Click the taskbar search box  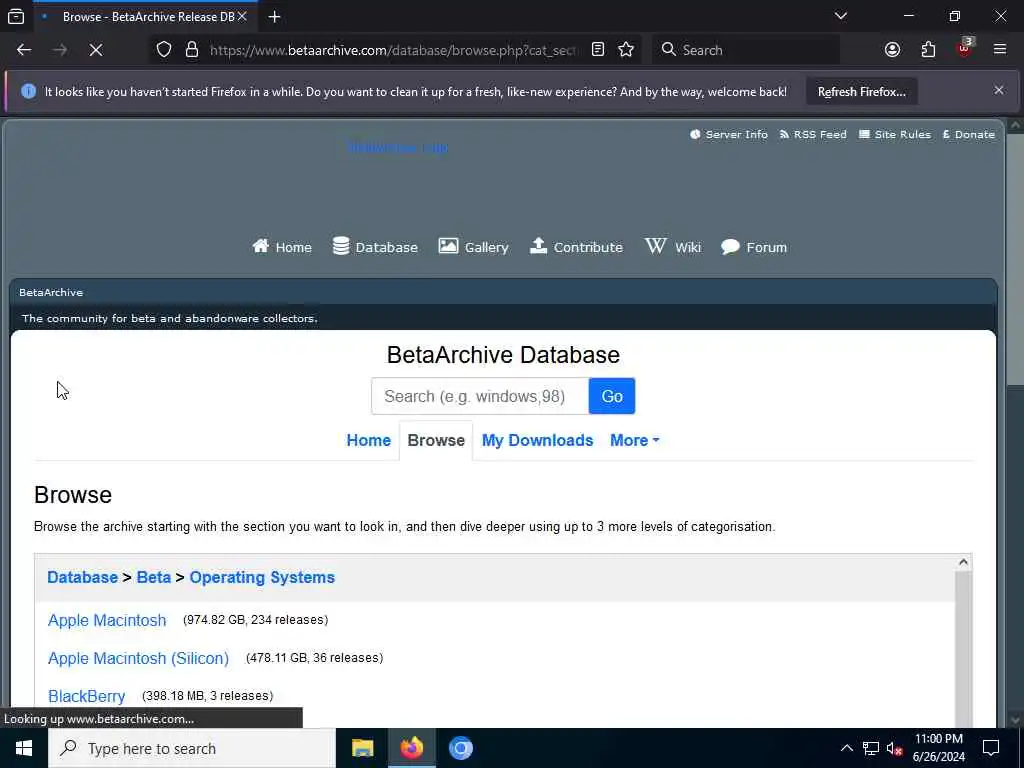[x=192, y=748]
